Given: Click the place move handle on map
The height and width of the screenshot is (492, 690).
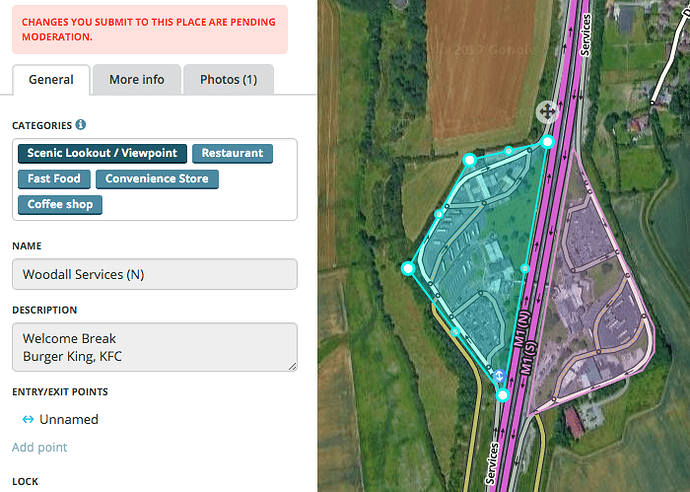Looking at the screenshot, I should click(x=547, y=111).
